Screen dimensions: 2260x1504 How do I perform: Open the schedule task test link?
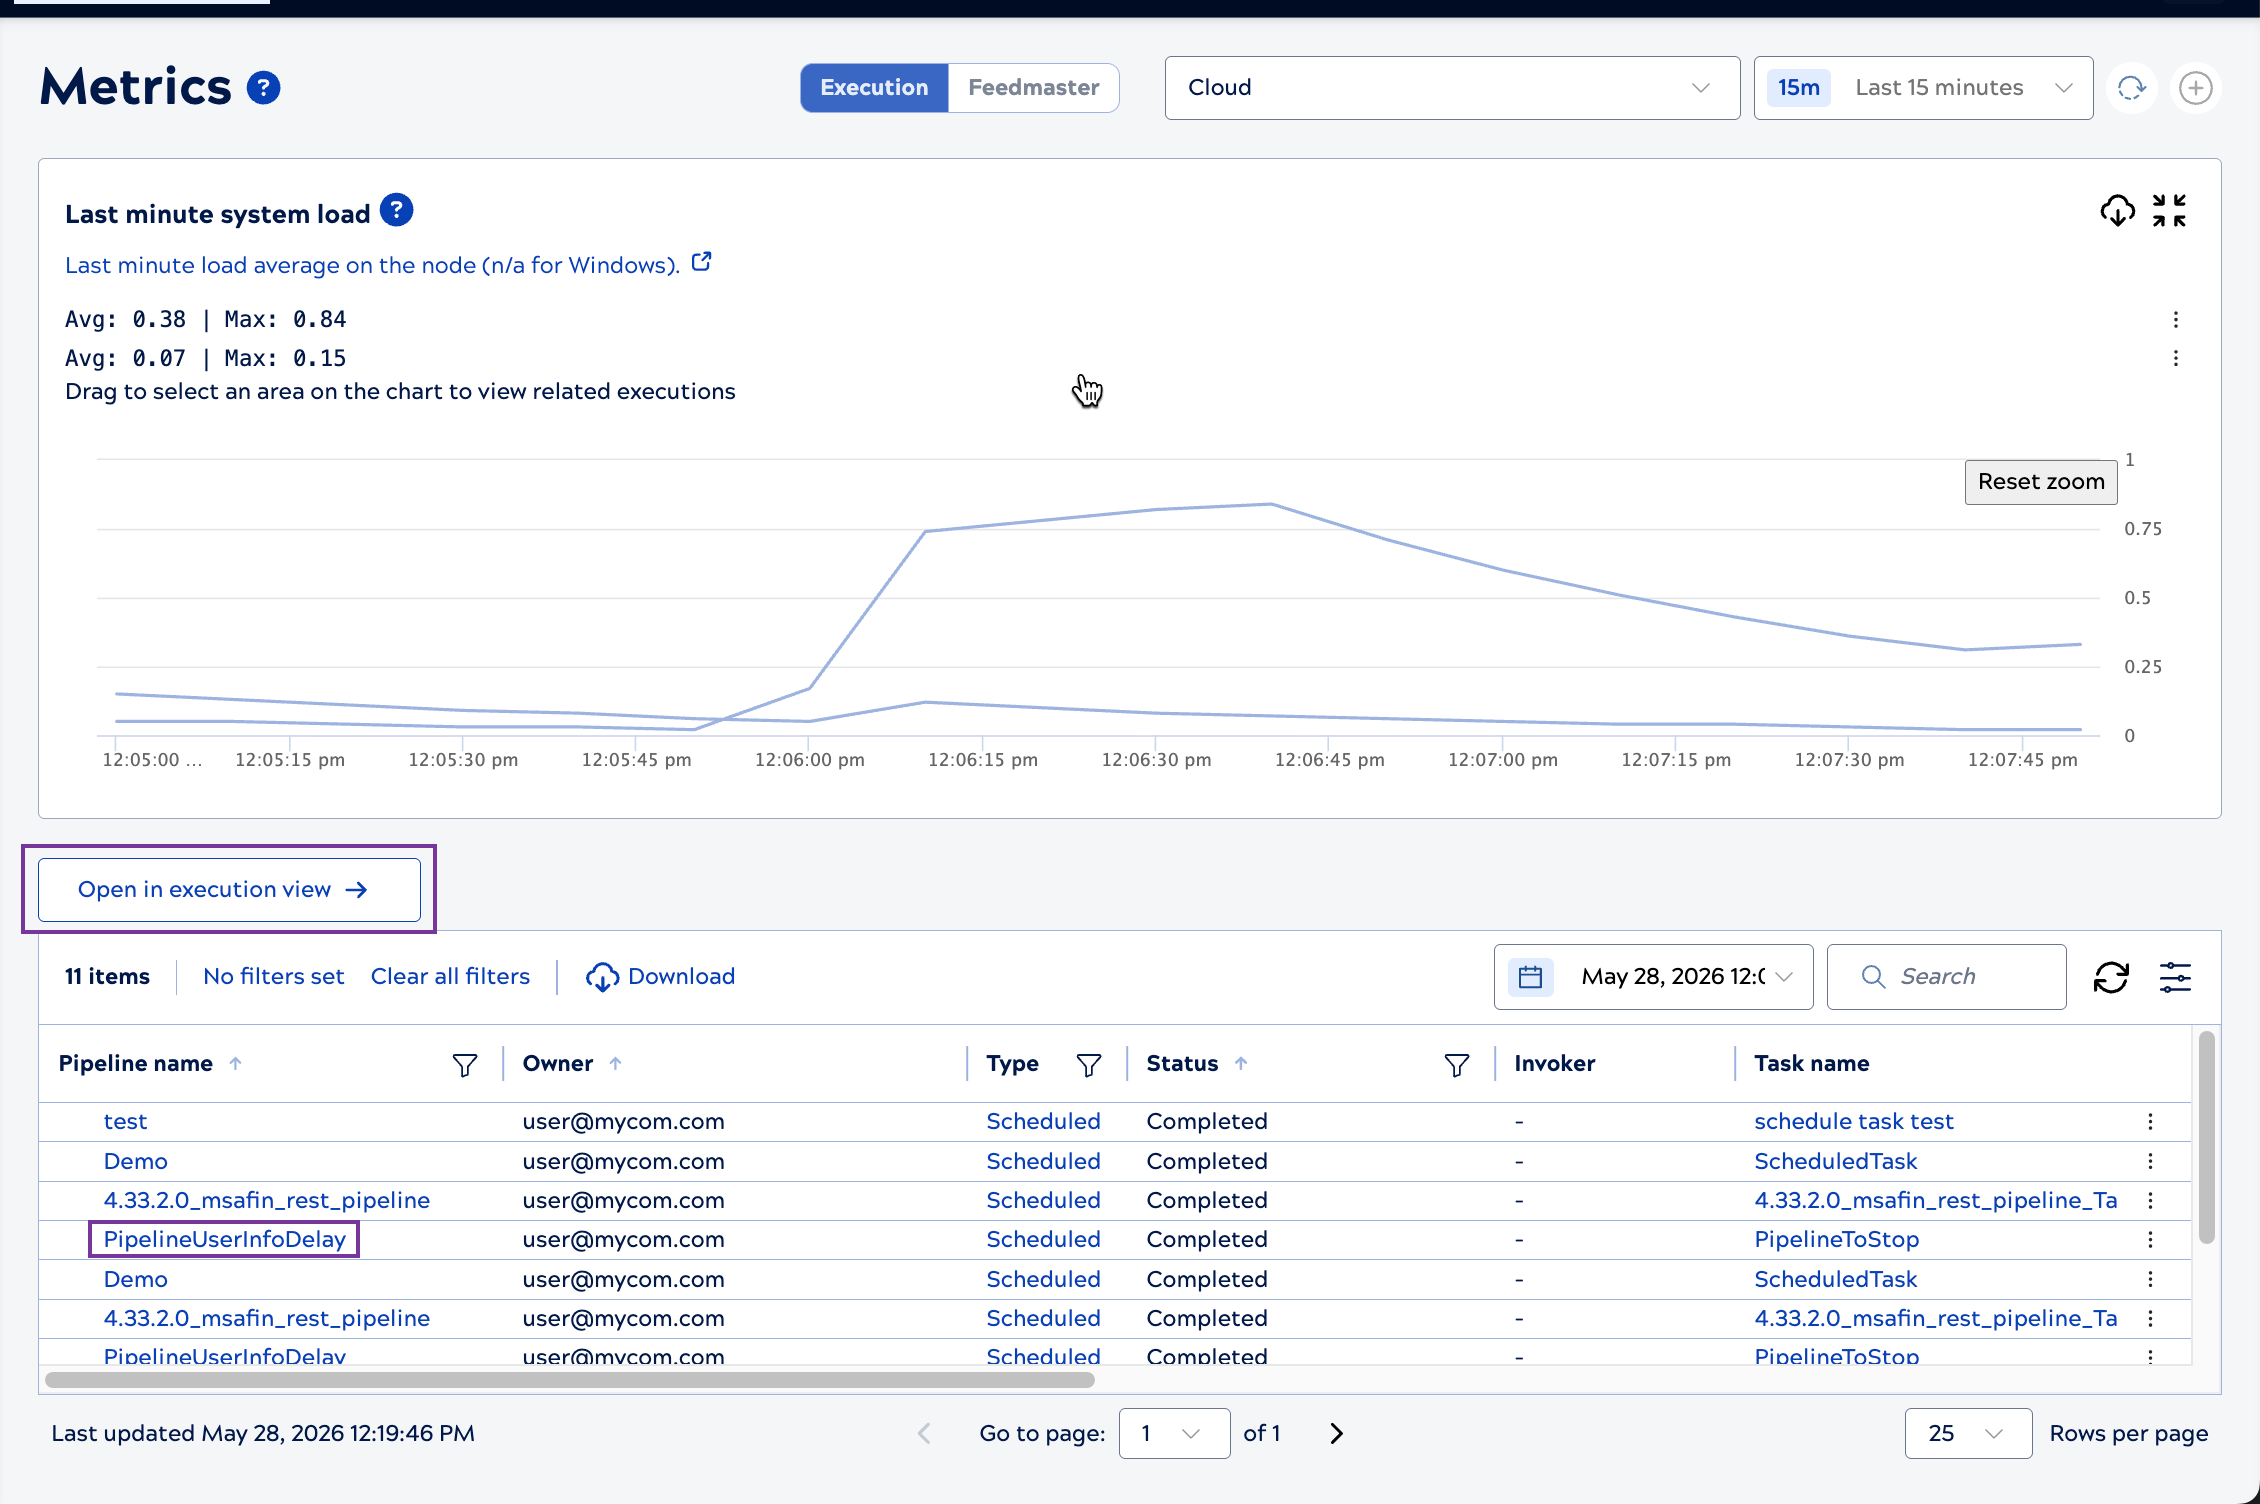pos(1853,1122)
